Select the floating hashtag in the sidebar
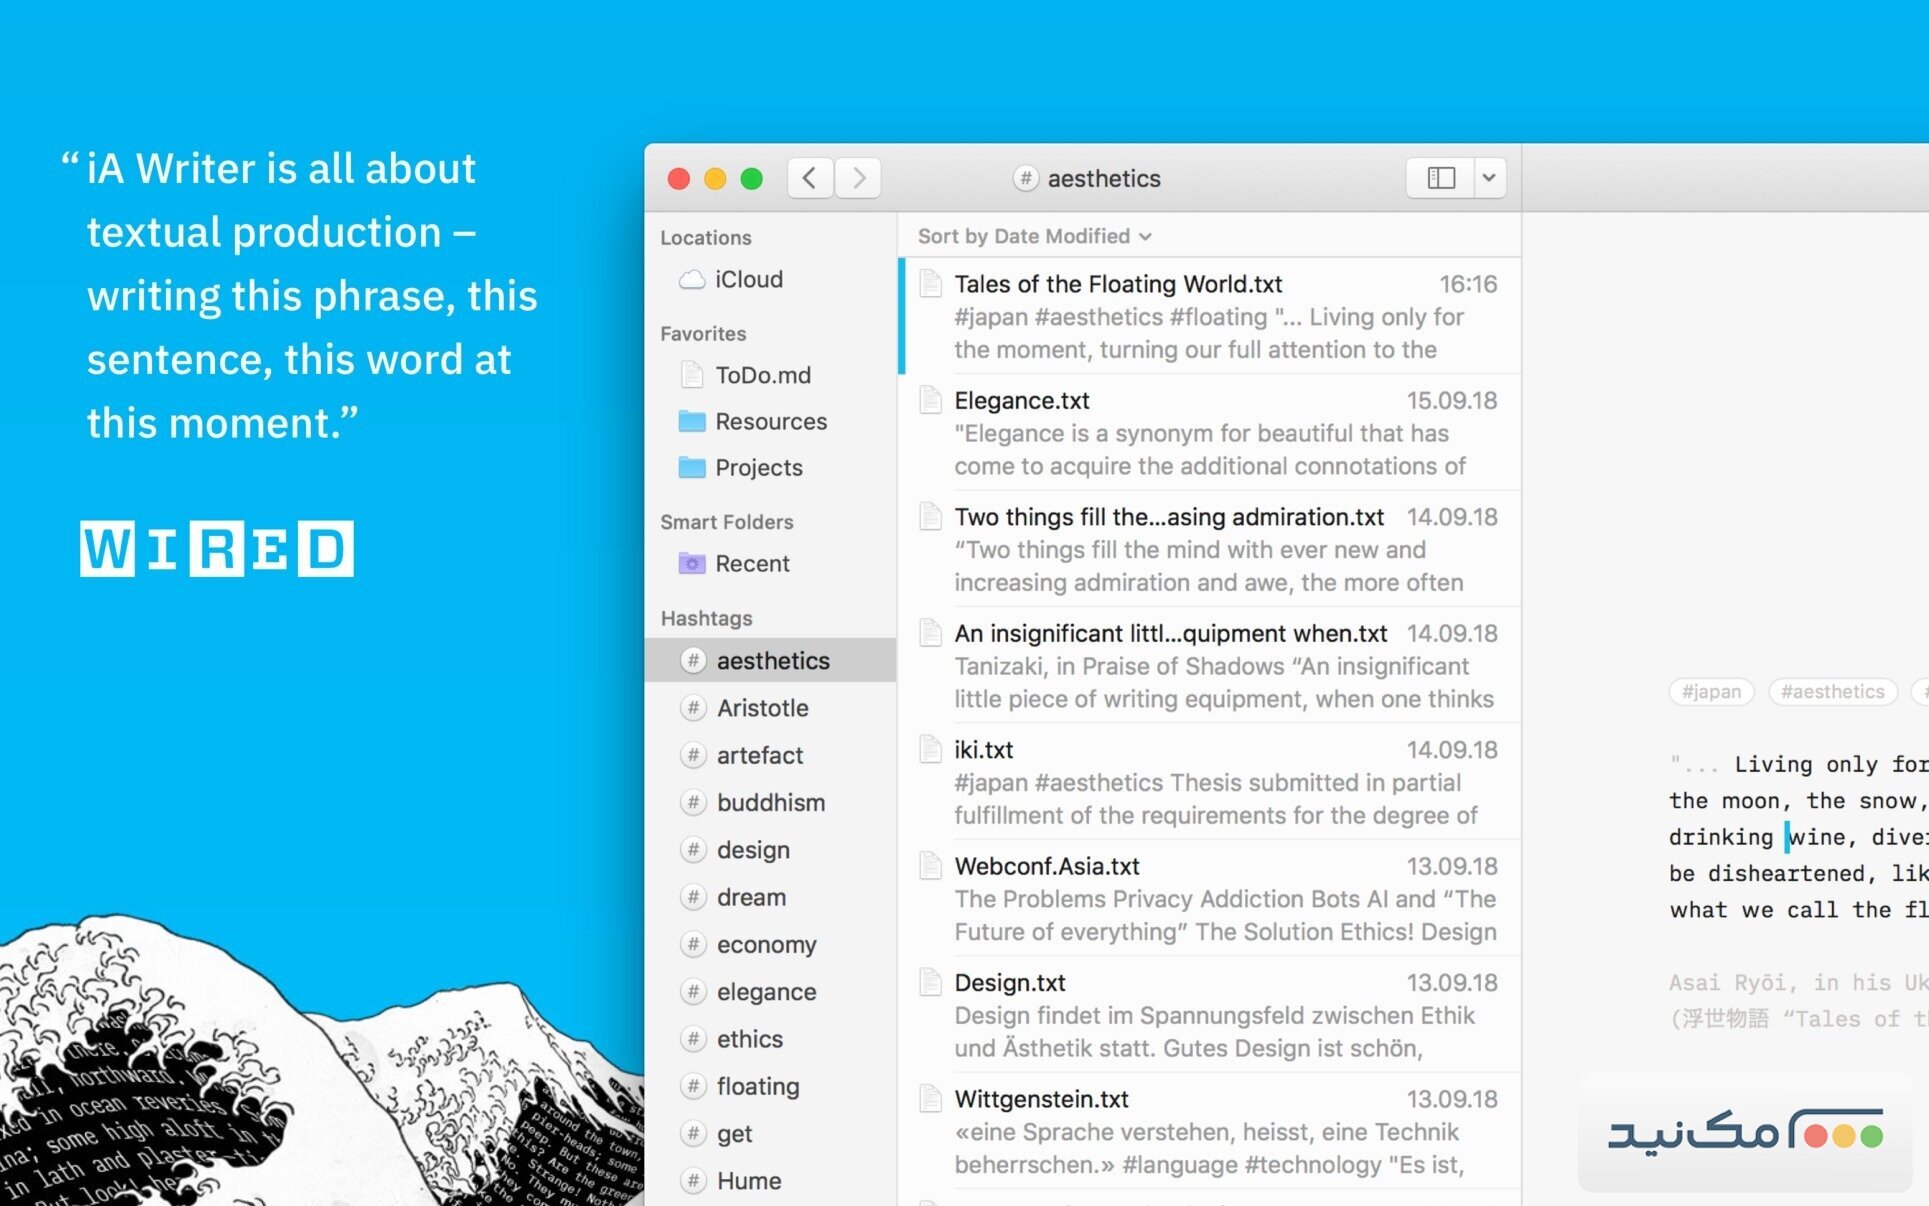Screen dimensions: 1929x1206 (757, 1086)
